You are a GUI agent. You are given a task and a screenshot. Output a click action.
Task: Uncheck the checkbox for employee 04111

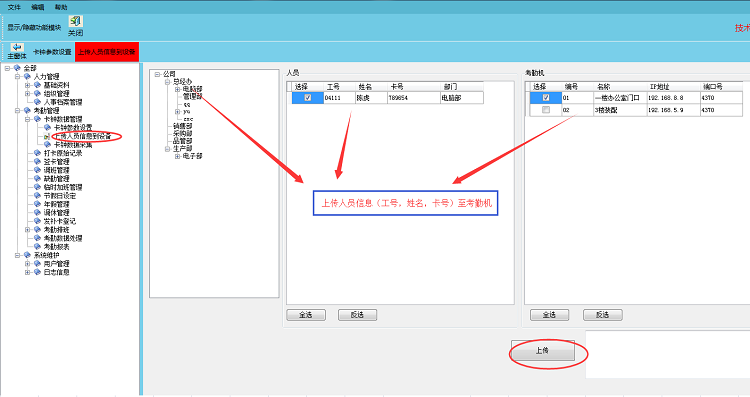tap(308, 98)
